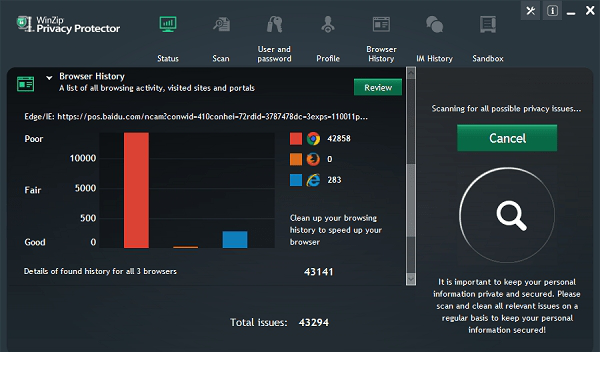This screenshot has height=366, width=600.
Task: Click the blue IE legend swatch
Action: (296, 180)
